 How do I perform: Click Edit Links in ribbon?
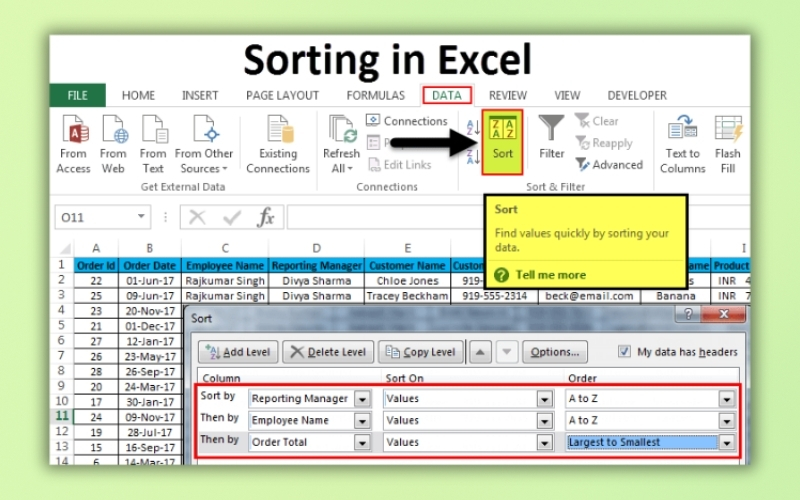400,165
